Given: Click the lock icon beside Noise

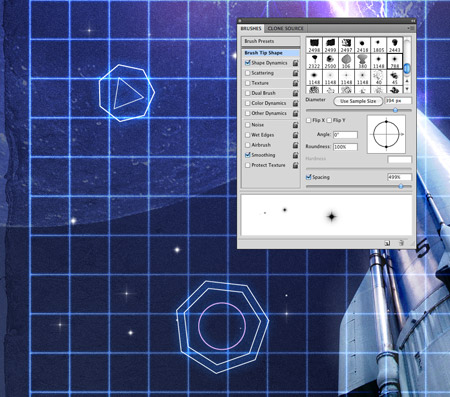Looking at the screenshot, I should [x=295, y=125].
